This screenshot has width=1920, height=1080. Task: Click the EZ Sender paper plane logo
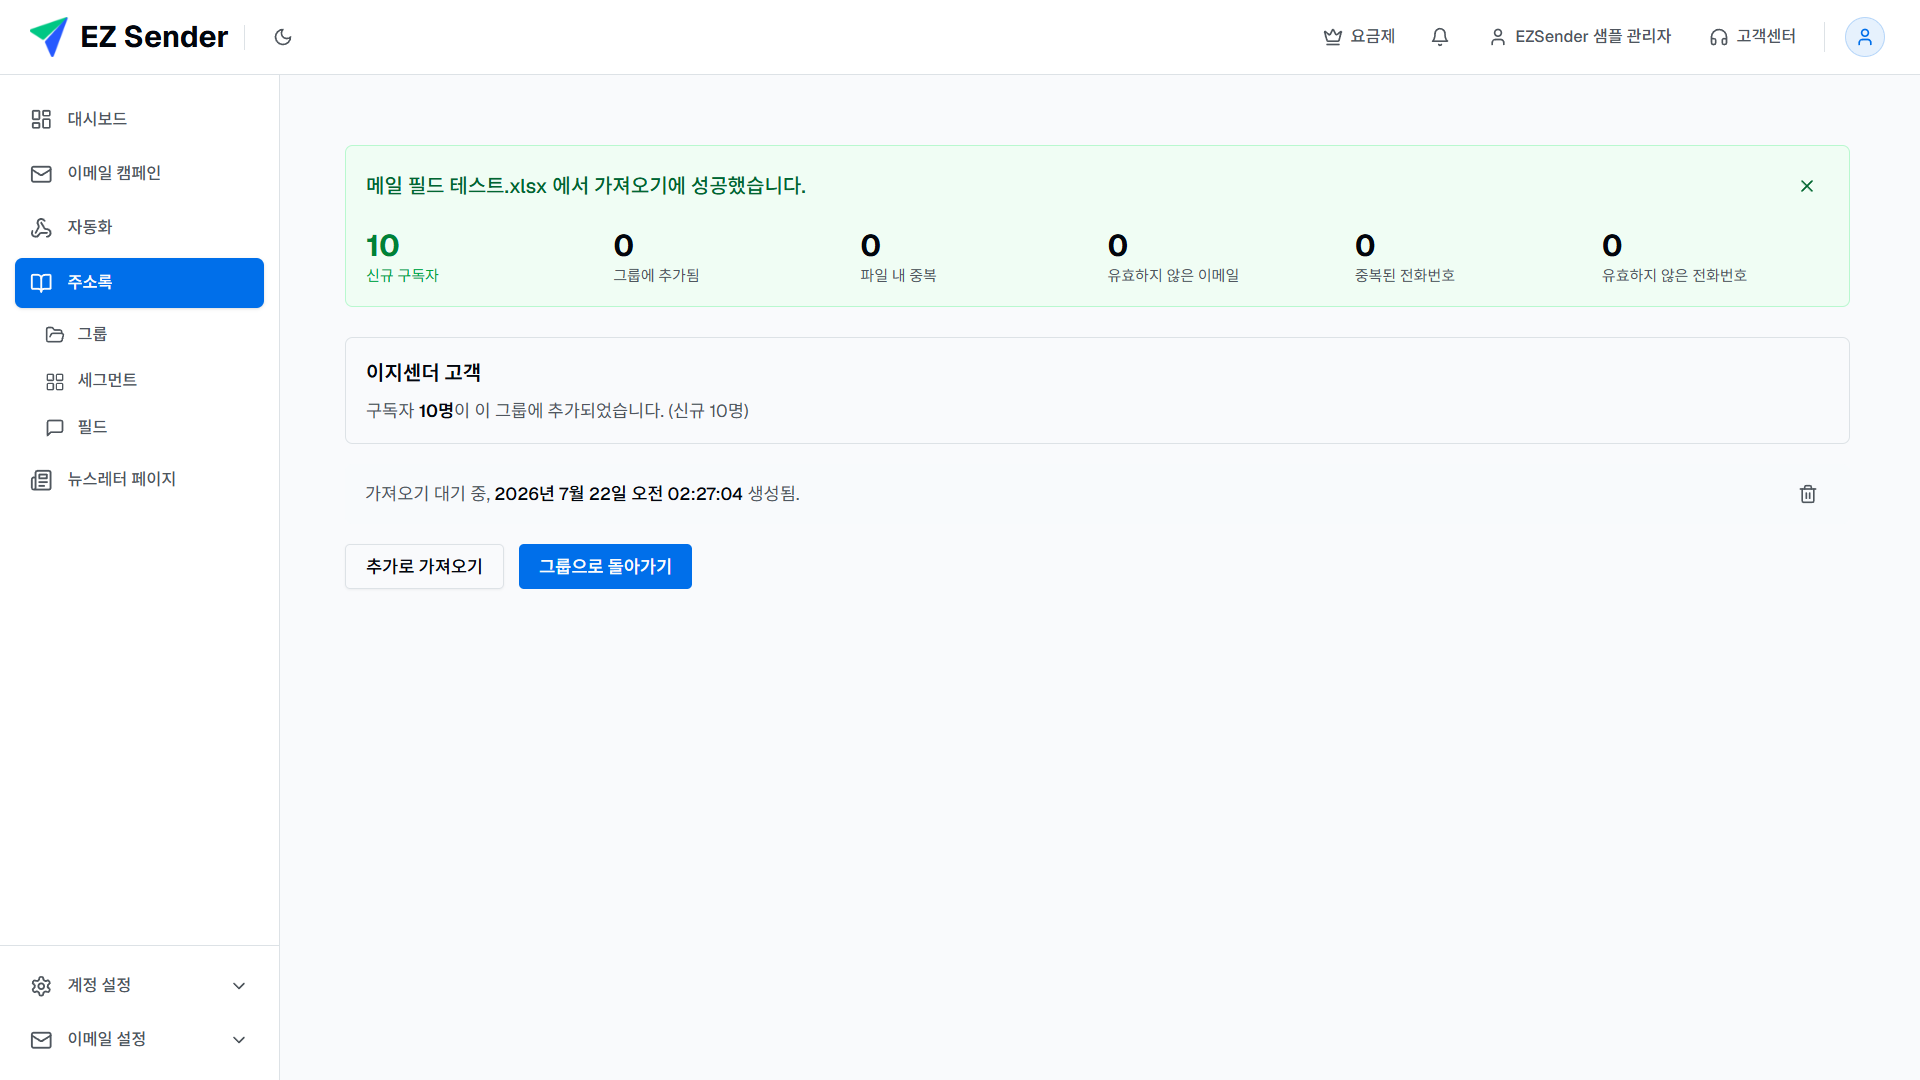click(x=48, y=37)
